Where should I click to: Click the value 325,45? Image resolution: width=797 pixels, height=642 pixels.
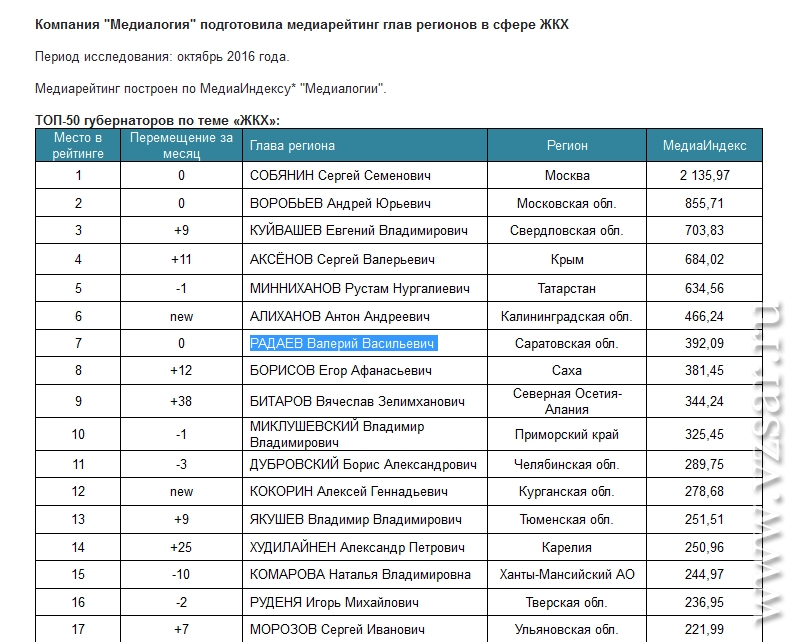click(704, 434)
